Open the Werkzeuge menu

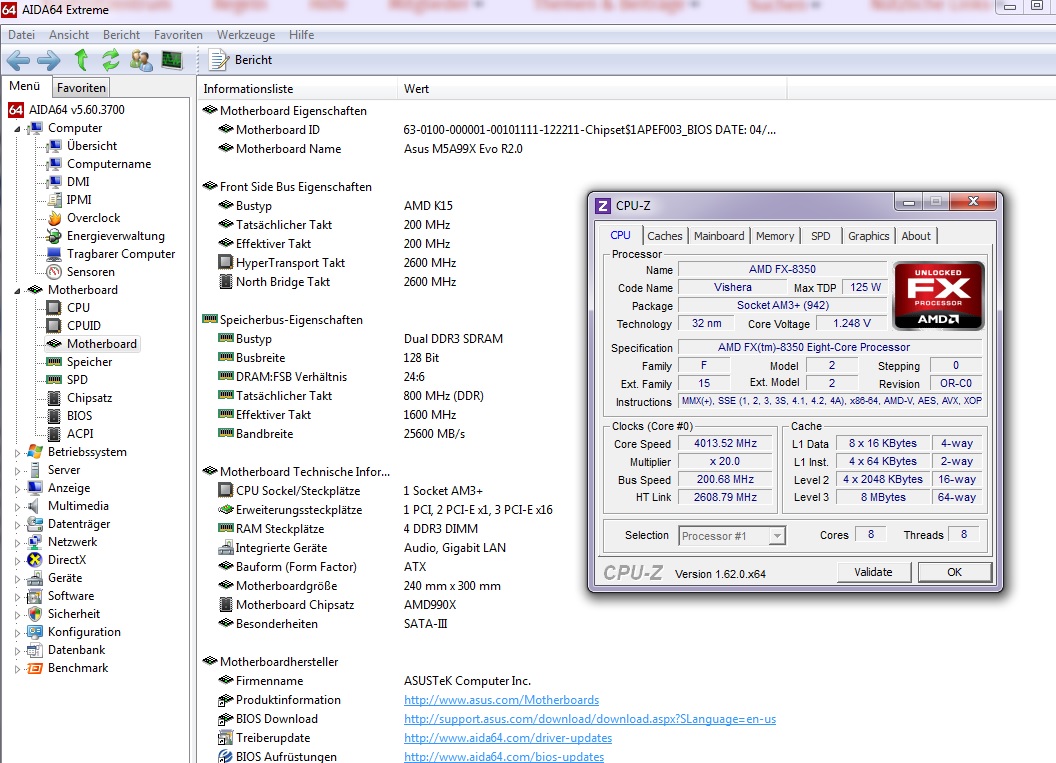pyautogui.click(x=246, y=34)
